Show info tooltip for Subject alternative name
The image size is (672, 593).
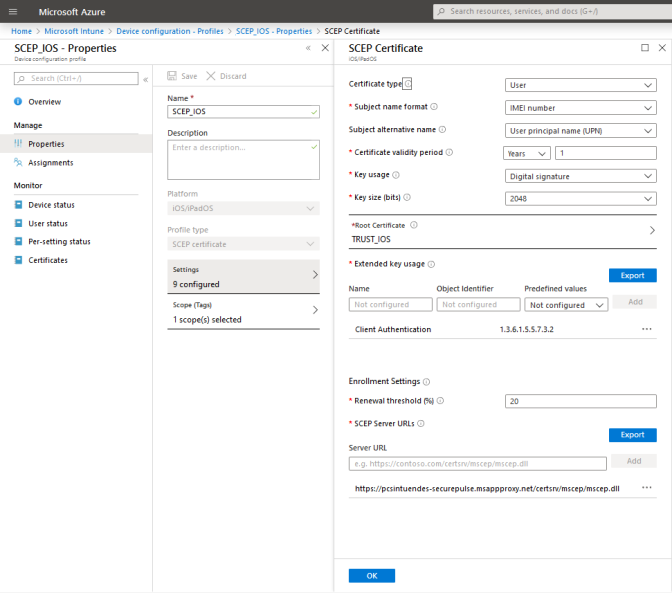click(442, 129)
